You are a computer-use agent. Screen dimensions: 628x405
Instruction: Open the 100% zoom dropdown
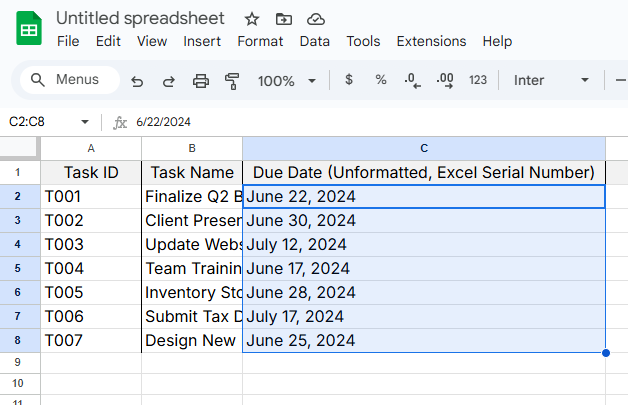point(287,81)
